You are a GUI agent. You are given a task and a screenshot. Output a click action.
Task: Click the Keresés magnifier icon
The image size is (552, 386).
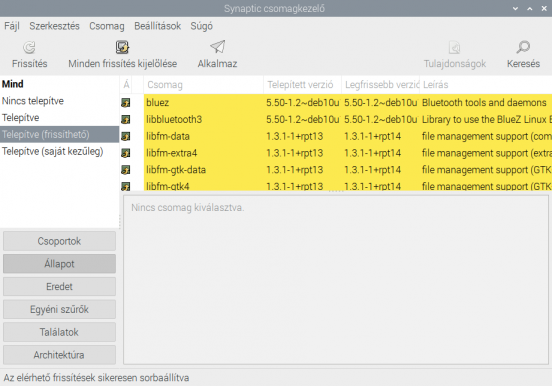tap(523, 47)
